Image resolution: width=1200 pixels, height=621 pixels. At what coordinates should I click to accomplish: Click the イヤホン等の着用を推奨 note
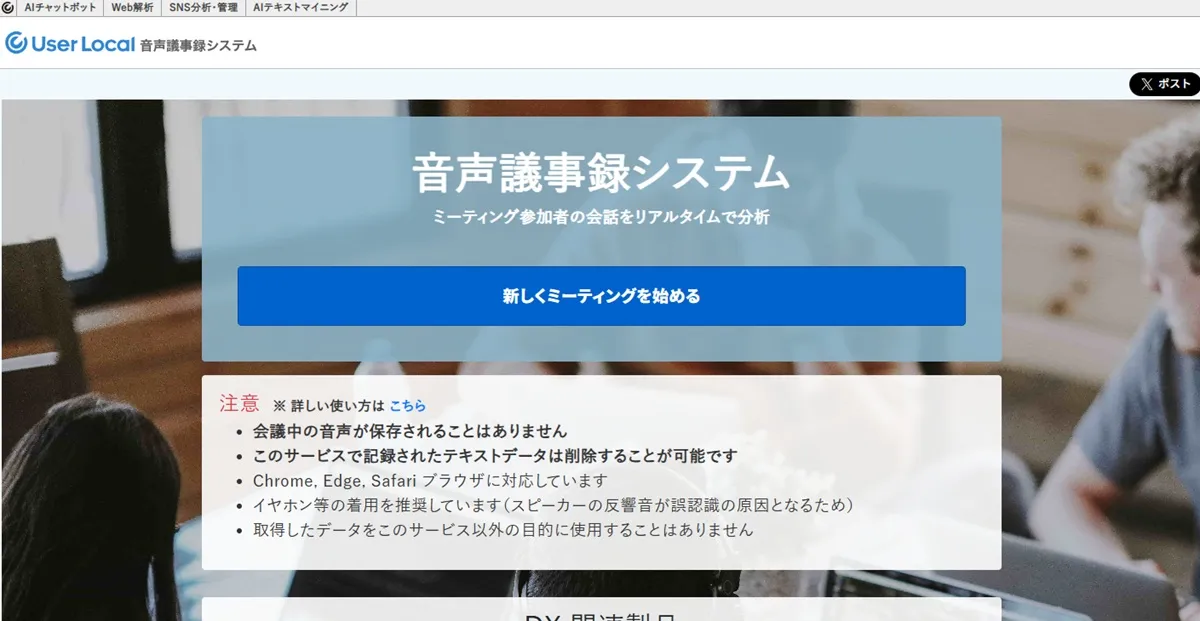(x=553, y=505)
